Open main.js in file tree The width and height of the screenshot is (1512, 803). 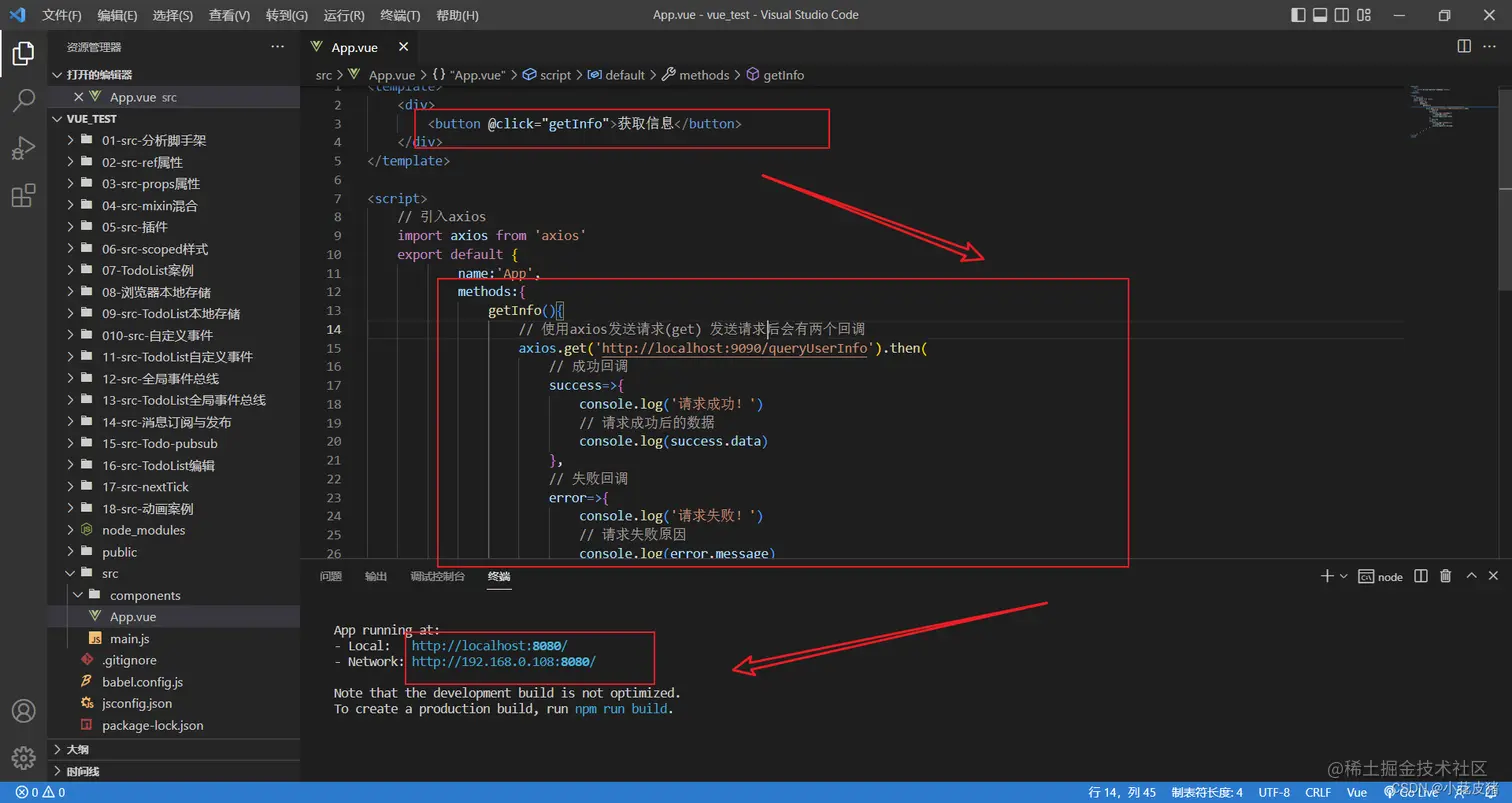coord(174,638)
